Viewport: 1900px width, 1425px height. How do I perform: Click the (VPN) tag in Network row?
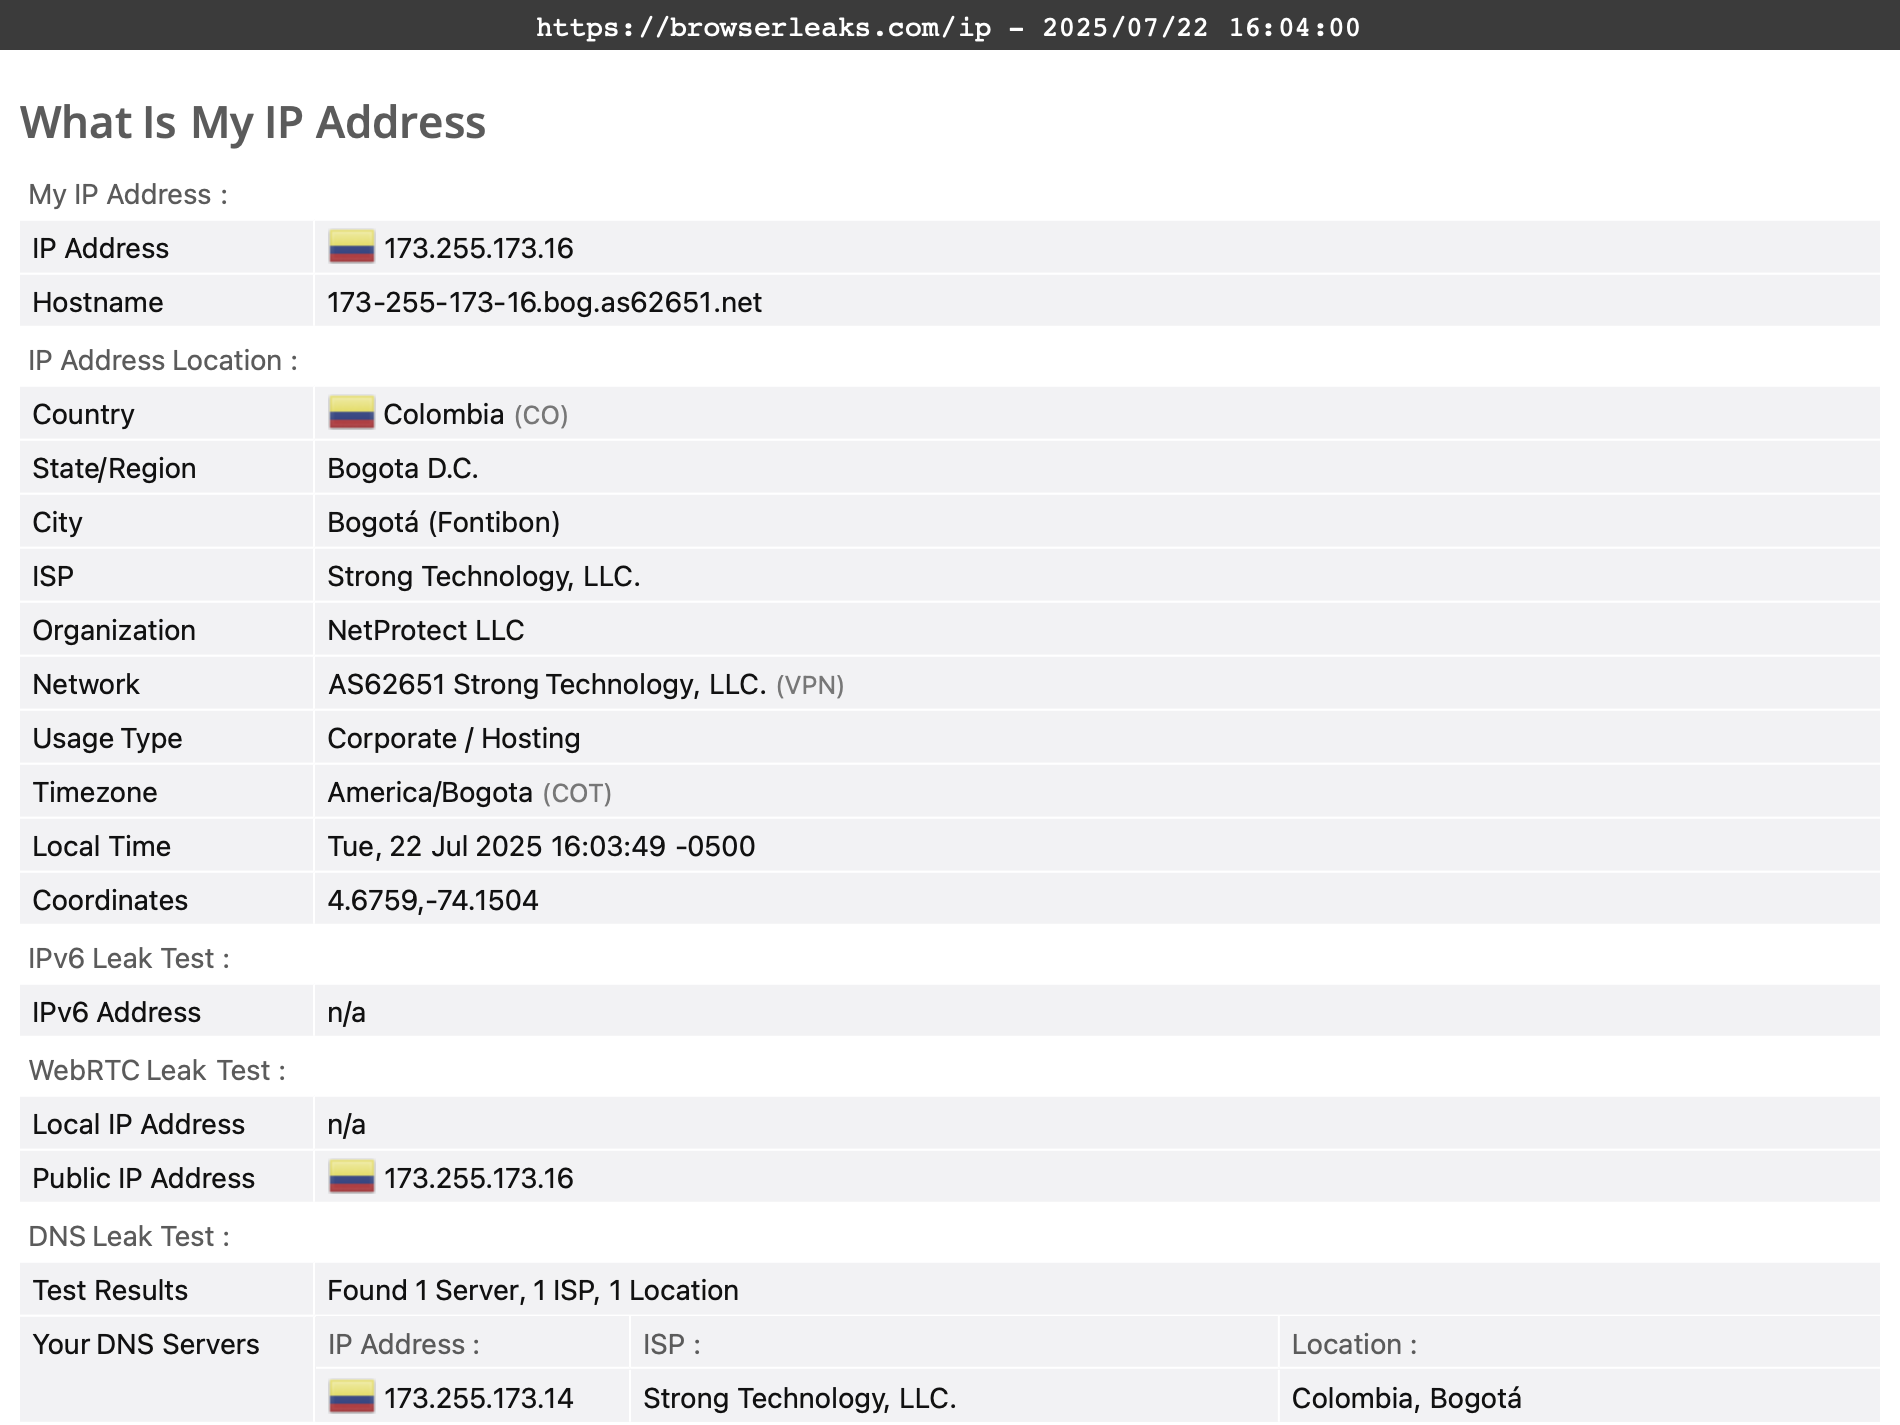click(810, 685)
